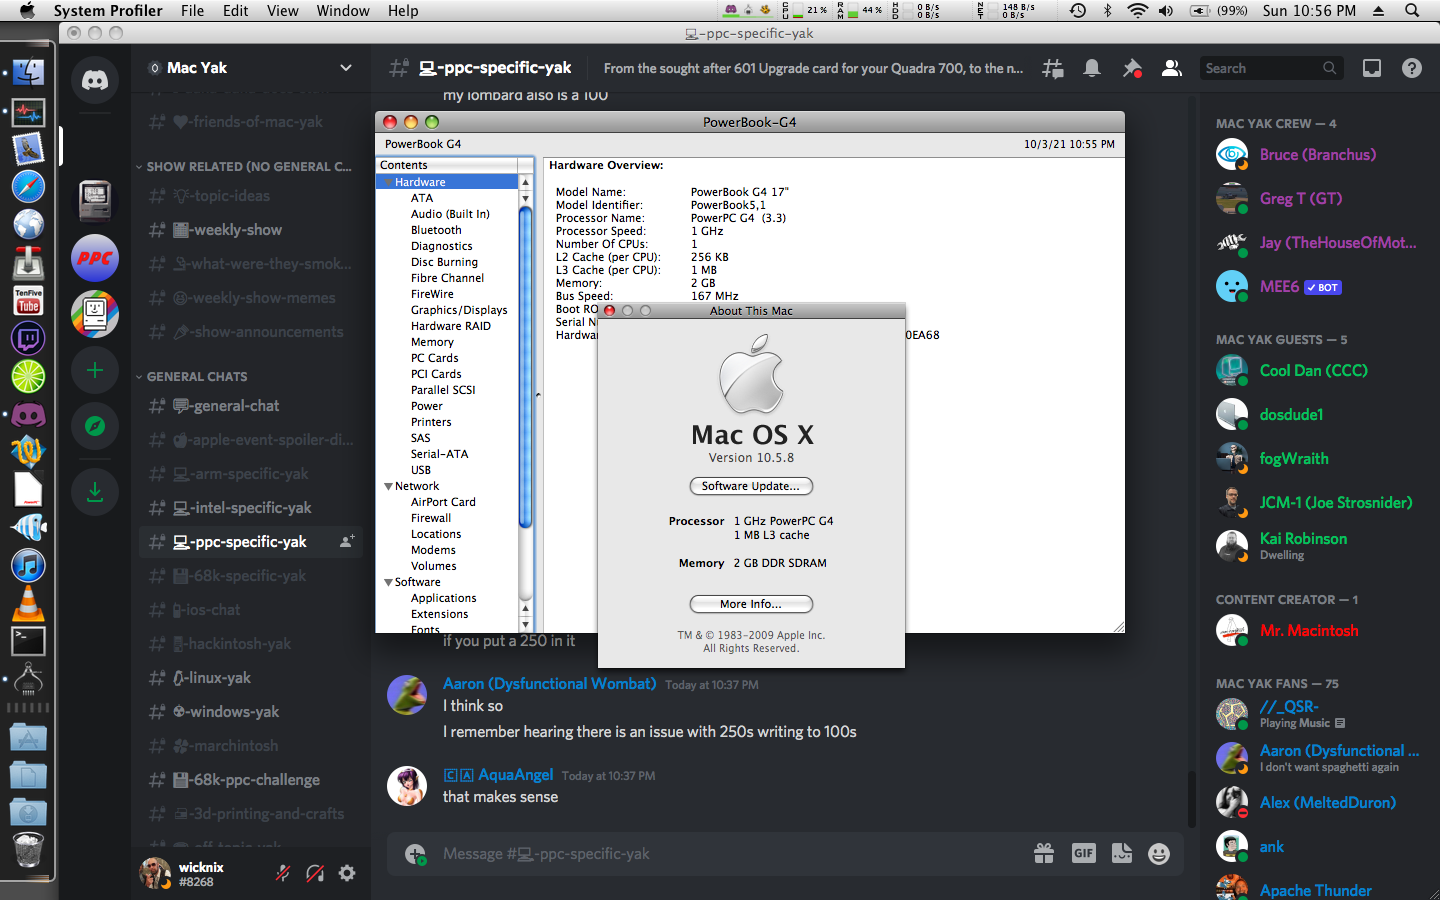
Task: Open Discord inbox icon
Action: pos(1372,68)
